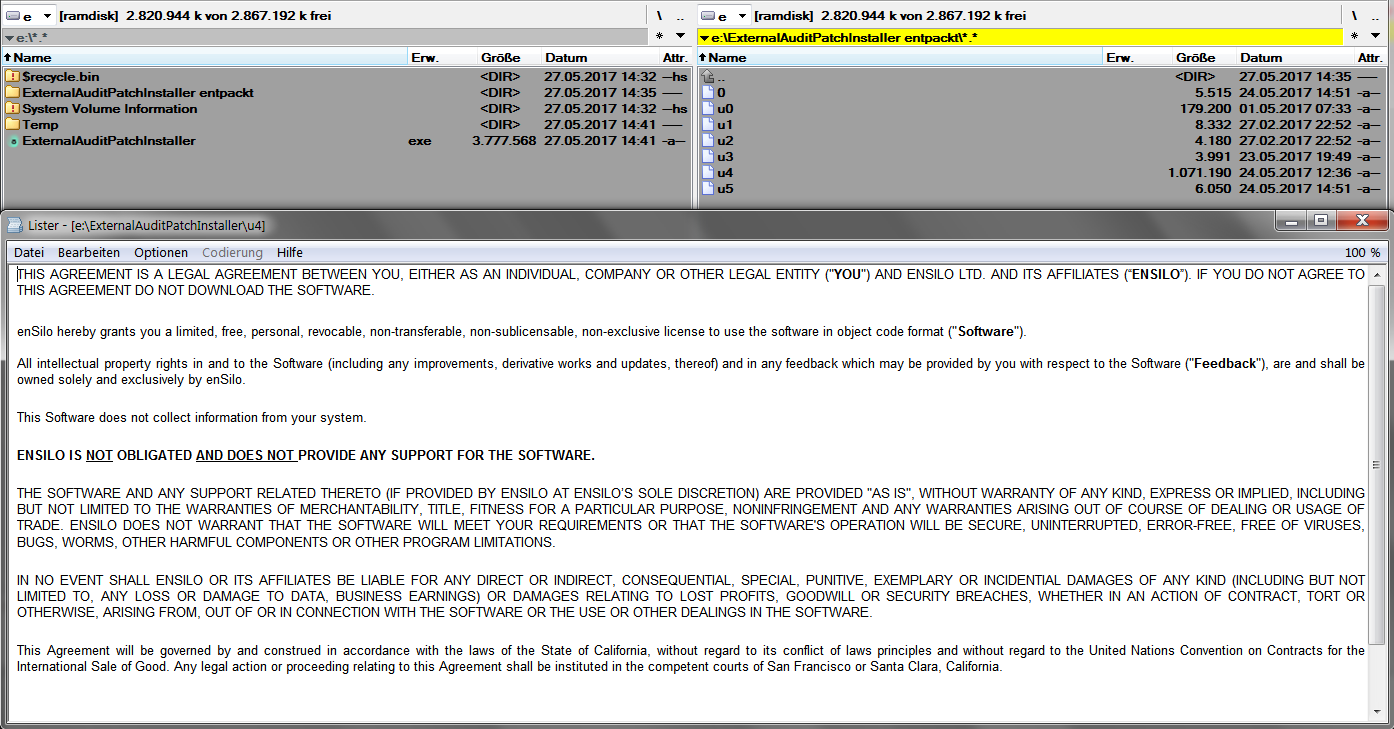
Task: Select 'ExternalAuditPatchInstaller entpackt' folder name
Action: 138,93
